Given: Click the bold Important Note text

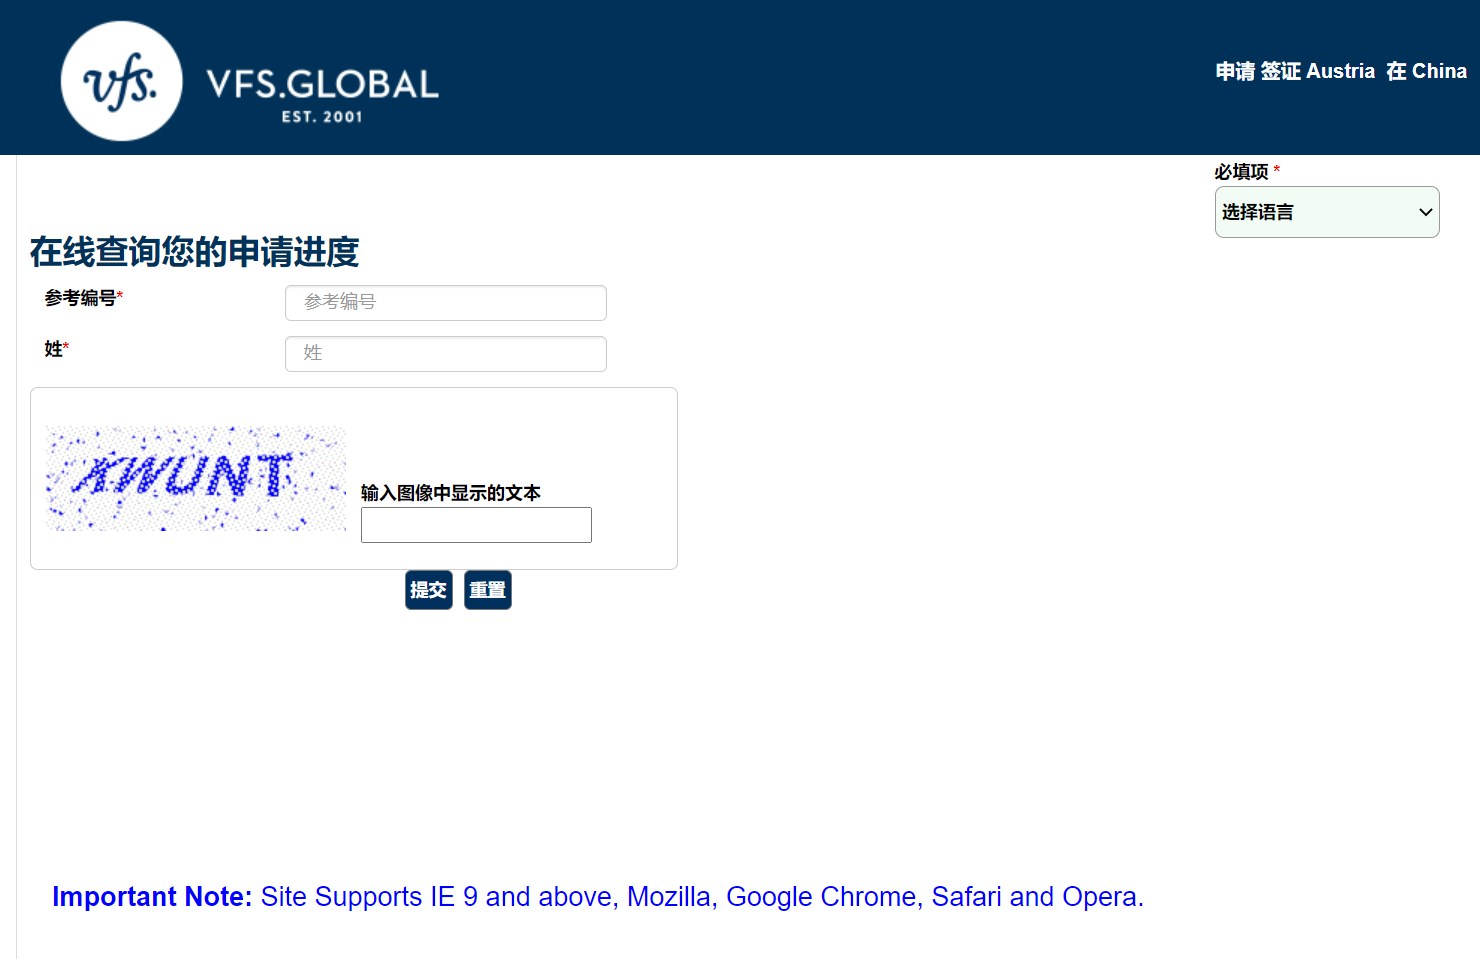Looking at the screenshot, I should click(x=152, y=897).
